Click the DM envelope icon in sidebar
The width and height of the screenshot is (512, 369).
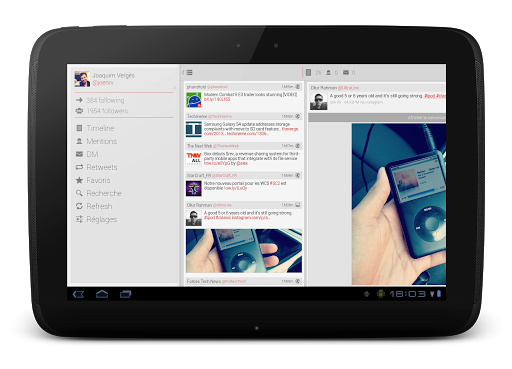(79, 154)
